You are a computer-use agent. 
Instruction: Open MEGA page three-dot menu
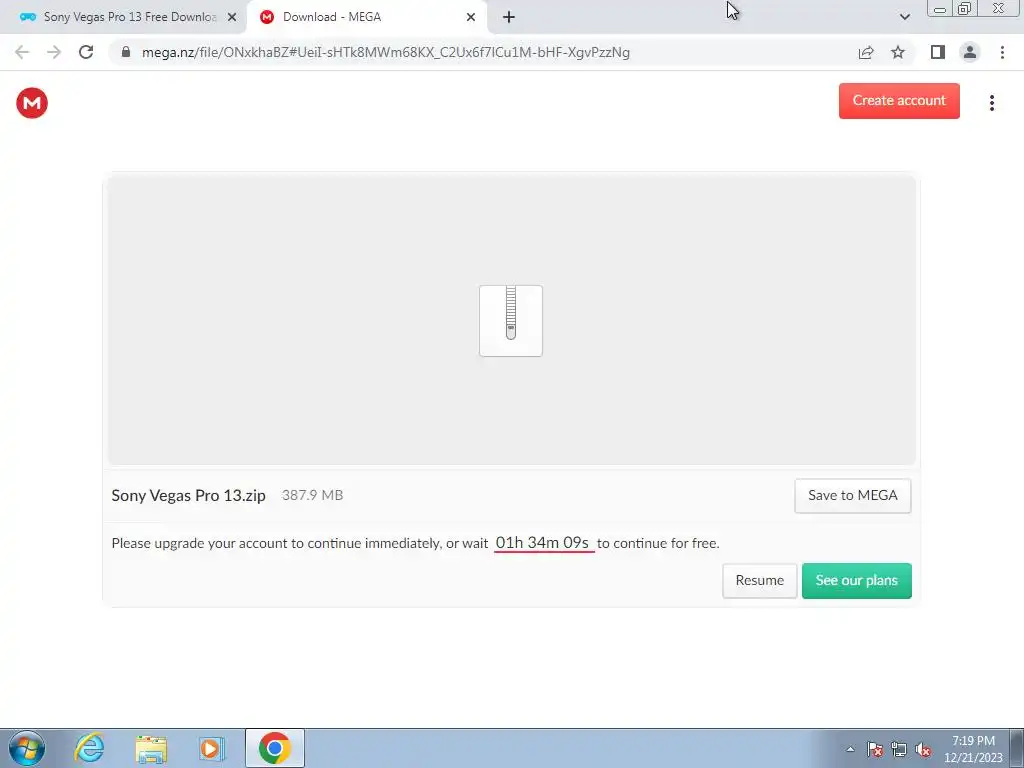991,103
